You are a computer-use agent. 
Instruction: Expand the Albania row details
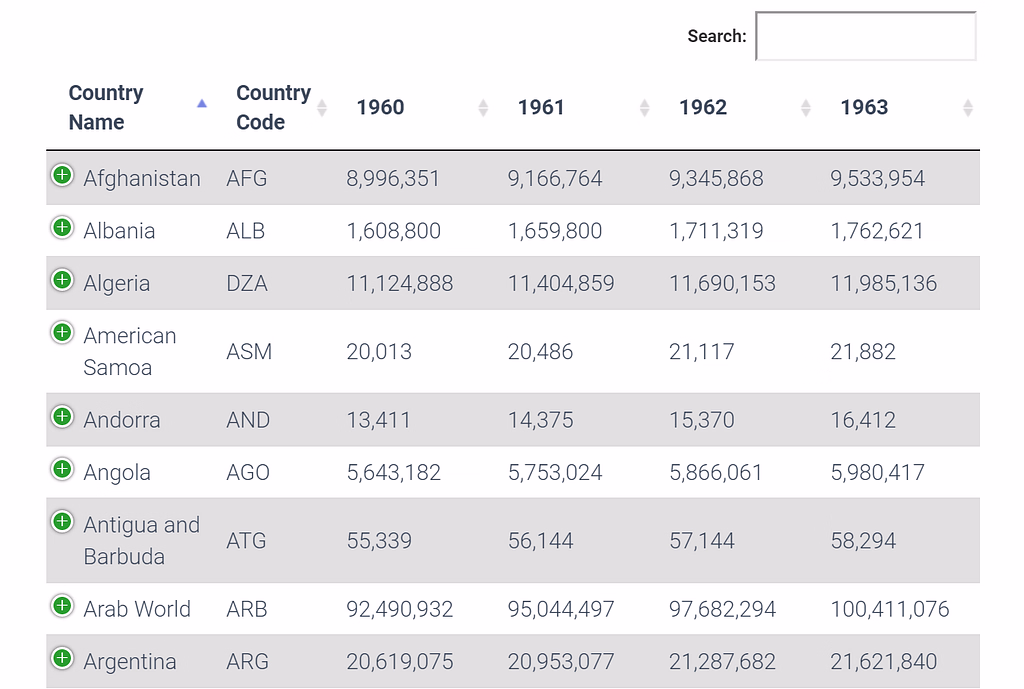pos(62,227)
